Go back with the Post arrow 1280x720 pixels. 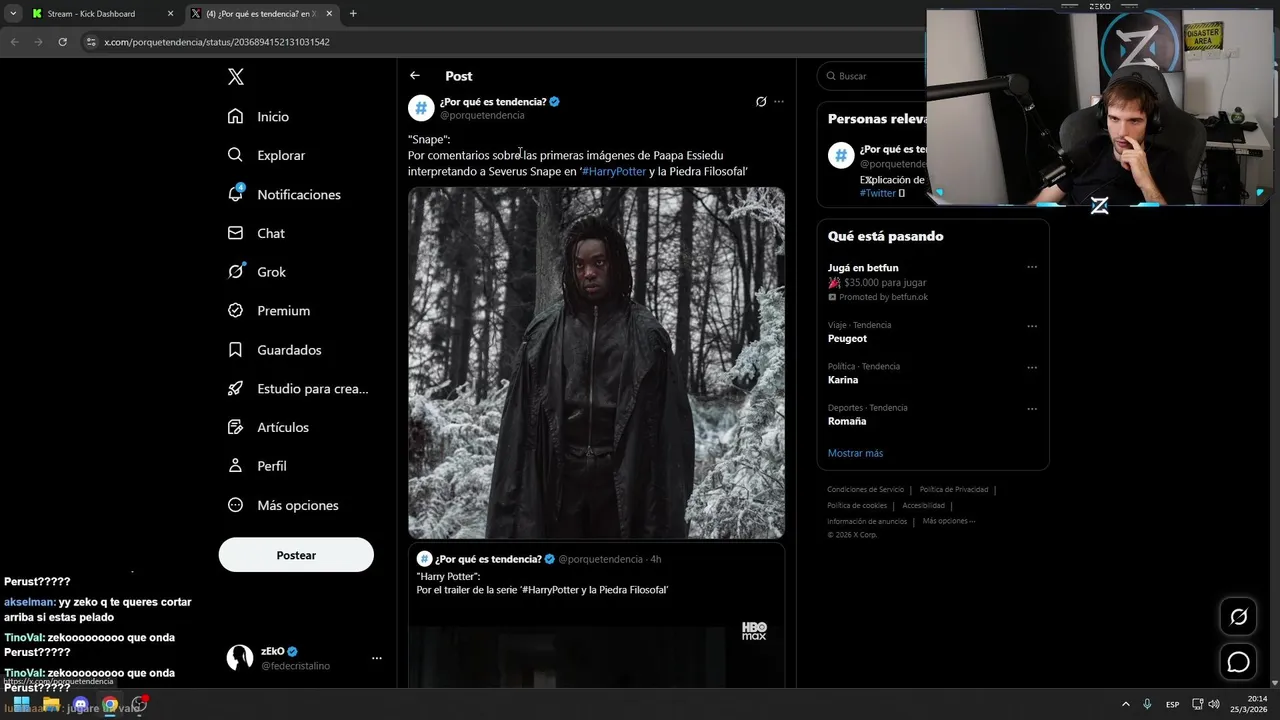tap(415, 76)
